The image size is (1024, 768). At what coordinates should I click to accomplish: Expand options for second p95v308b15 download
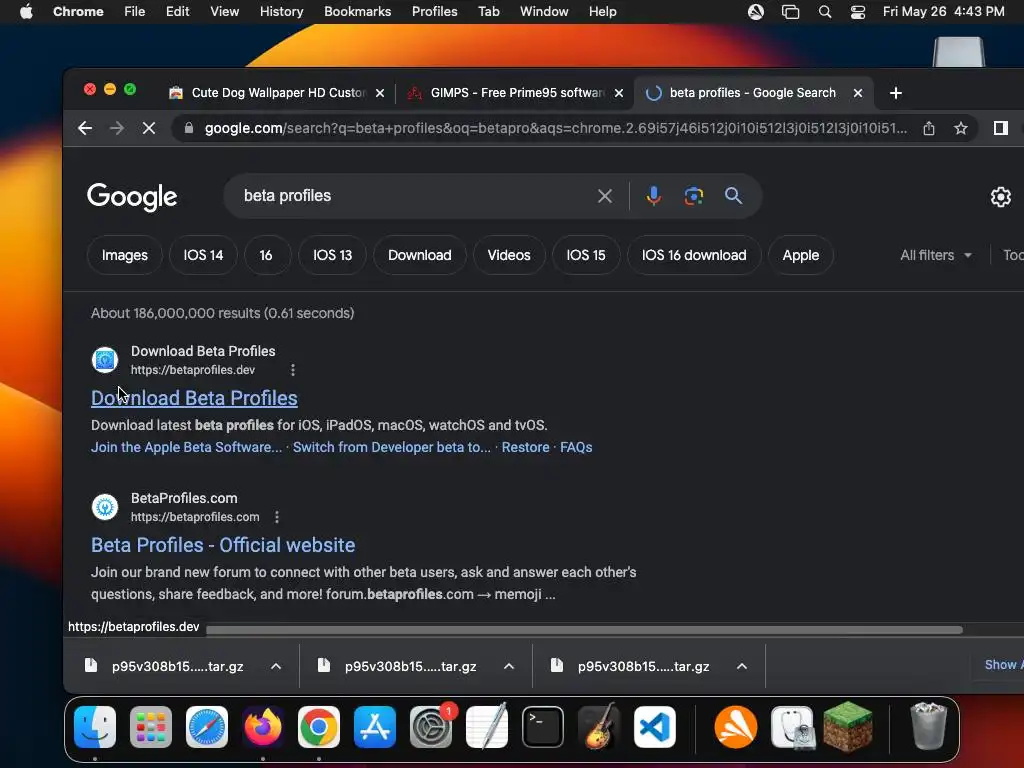(x=509, y=667)
